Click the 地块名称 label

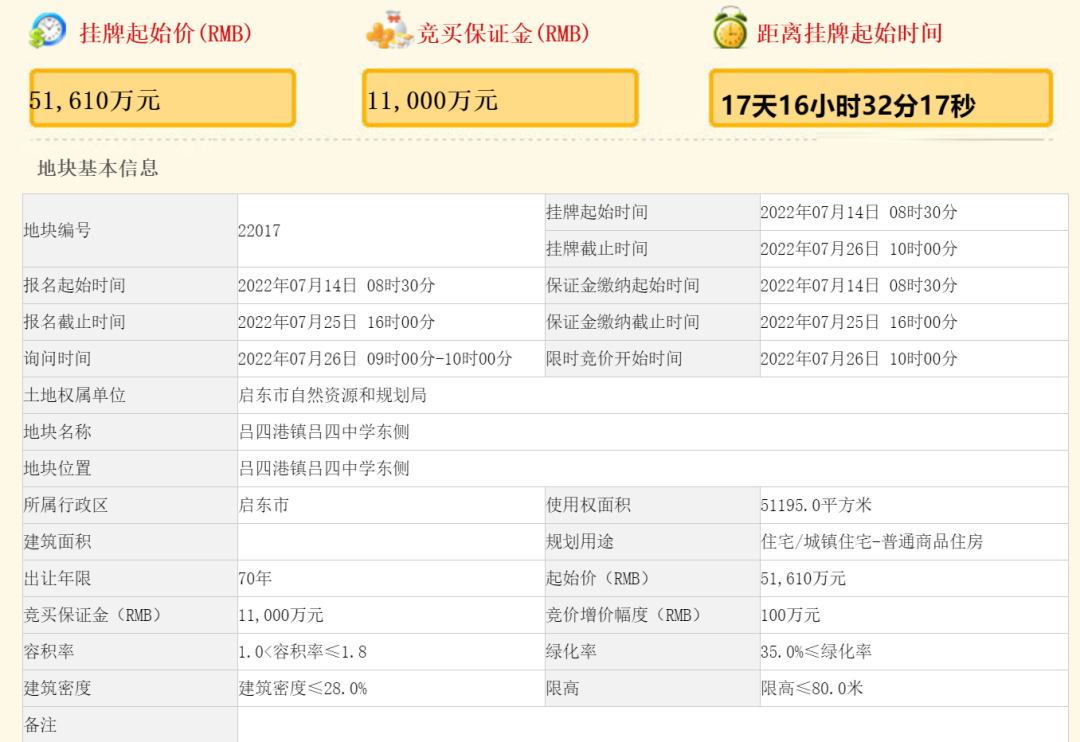pos(57,432)
